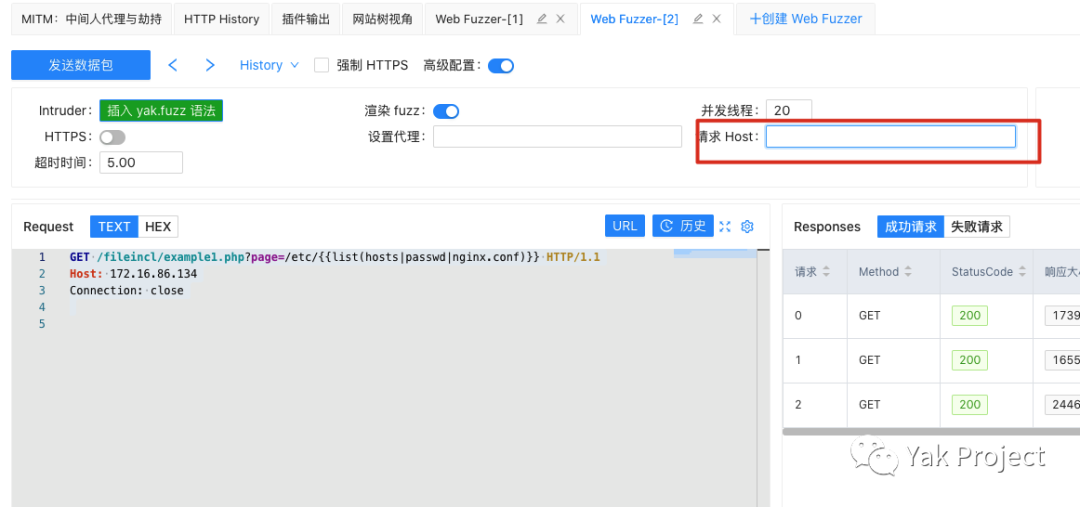Click the GET /fileincl/example1.php request line

pyautogui.click(x=335, y=258)
